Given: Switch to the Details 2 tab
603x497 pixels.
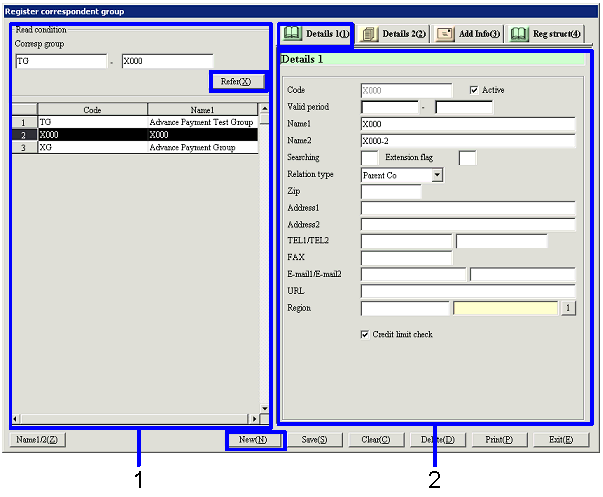Looking at the screenshot, I should (393, 34).
